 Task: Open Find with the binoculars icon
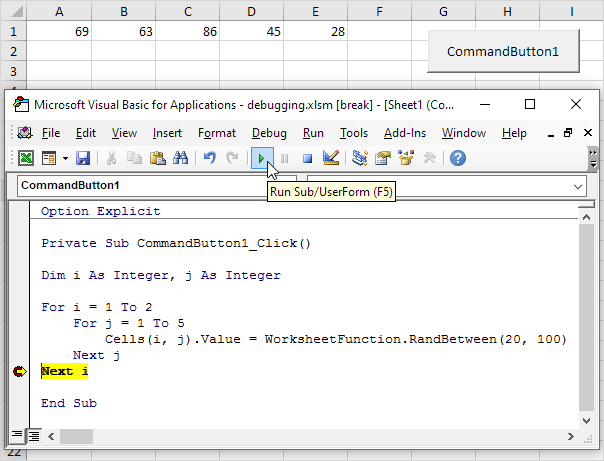[181, 158]
